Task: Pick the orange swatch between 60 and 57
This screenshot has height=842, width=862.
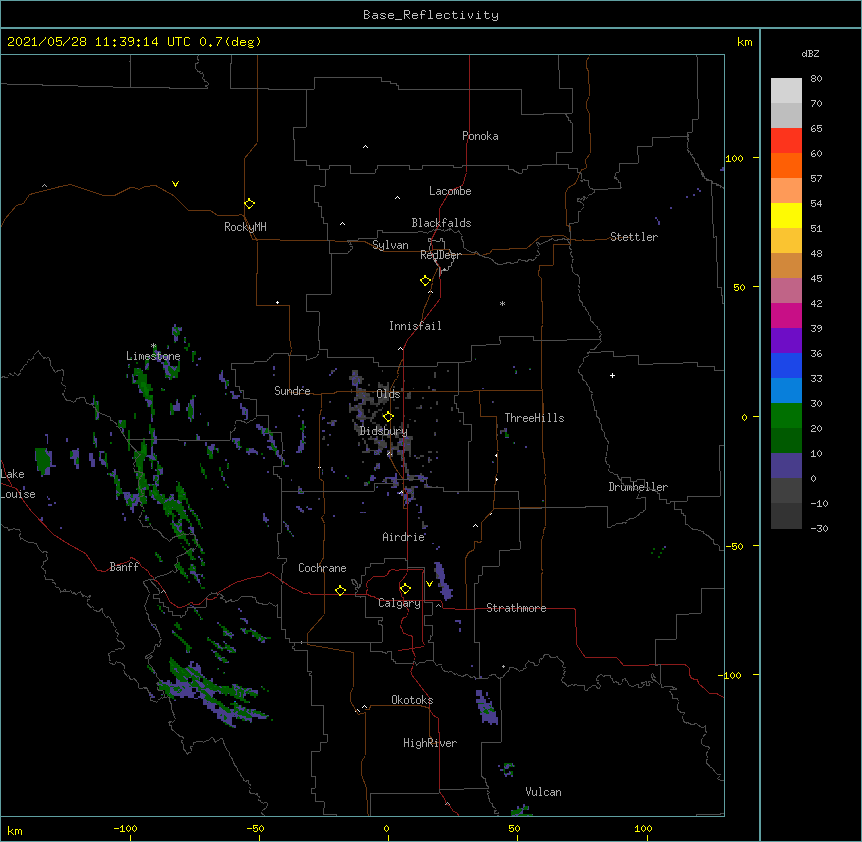Action: 786,165
